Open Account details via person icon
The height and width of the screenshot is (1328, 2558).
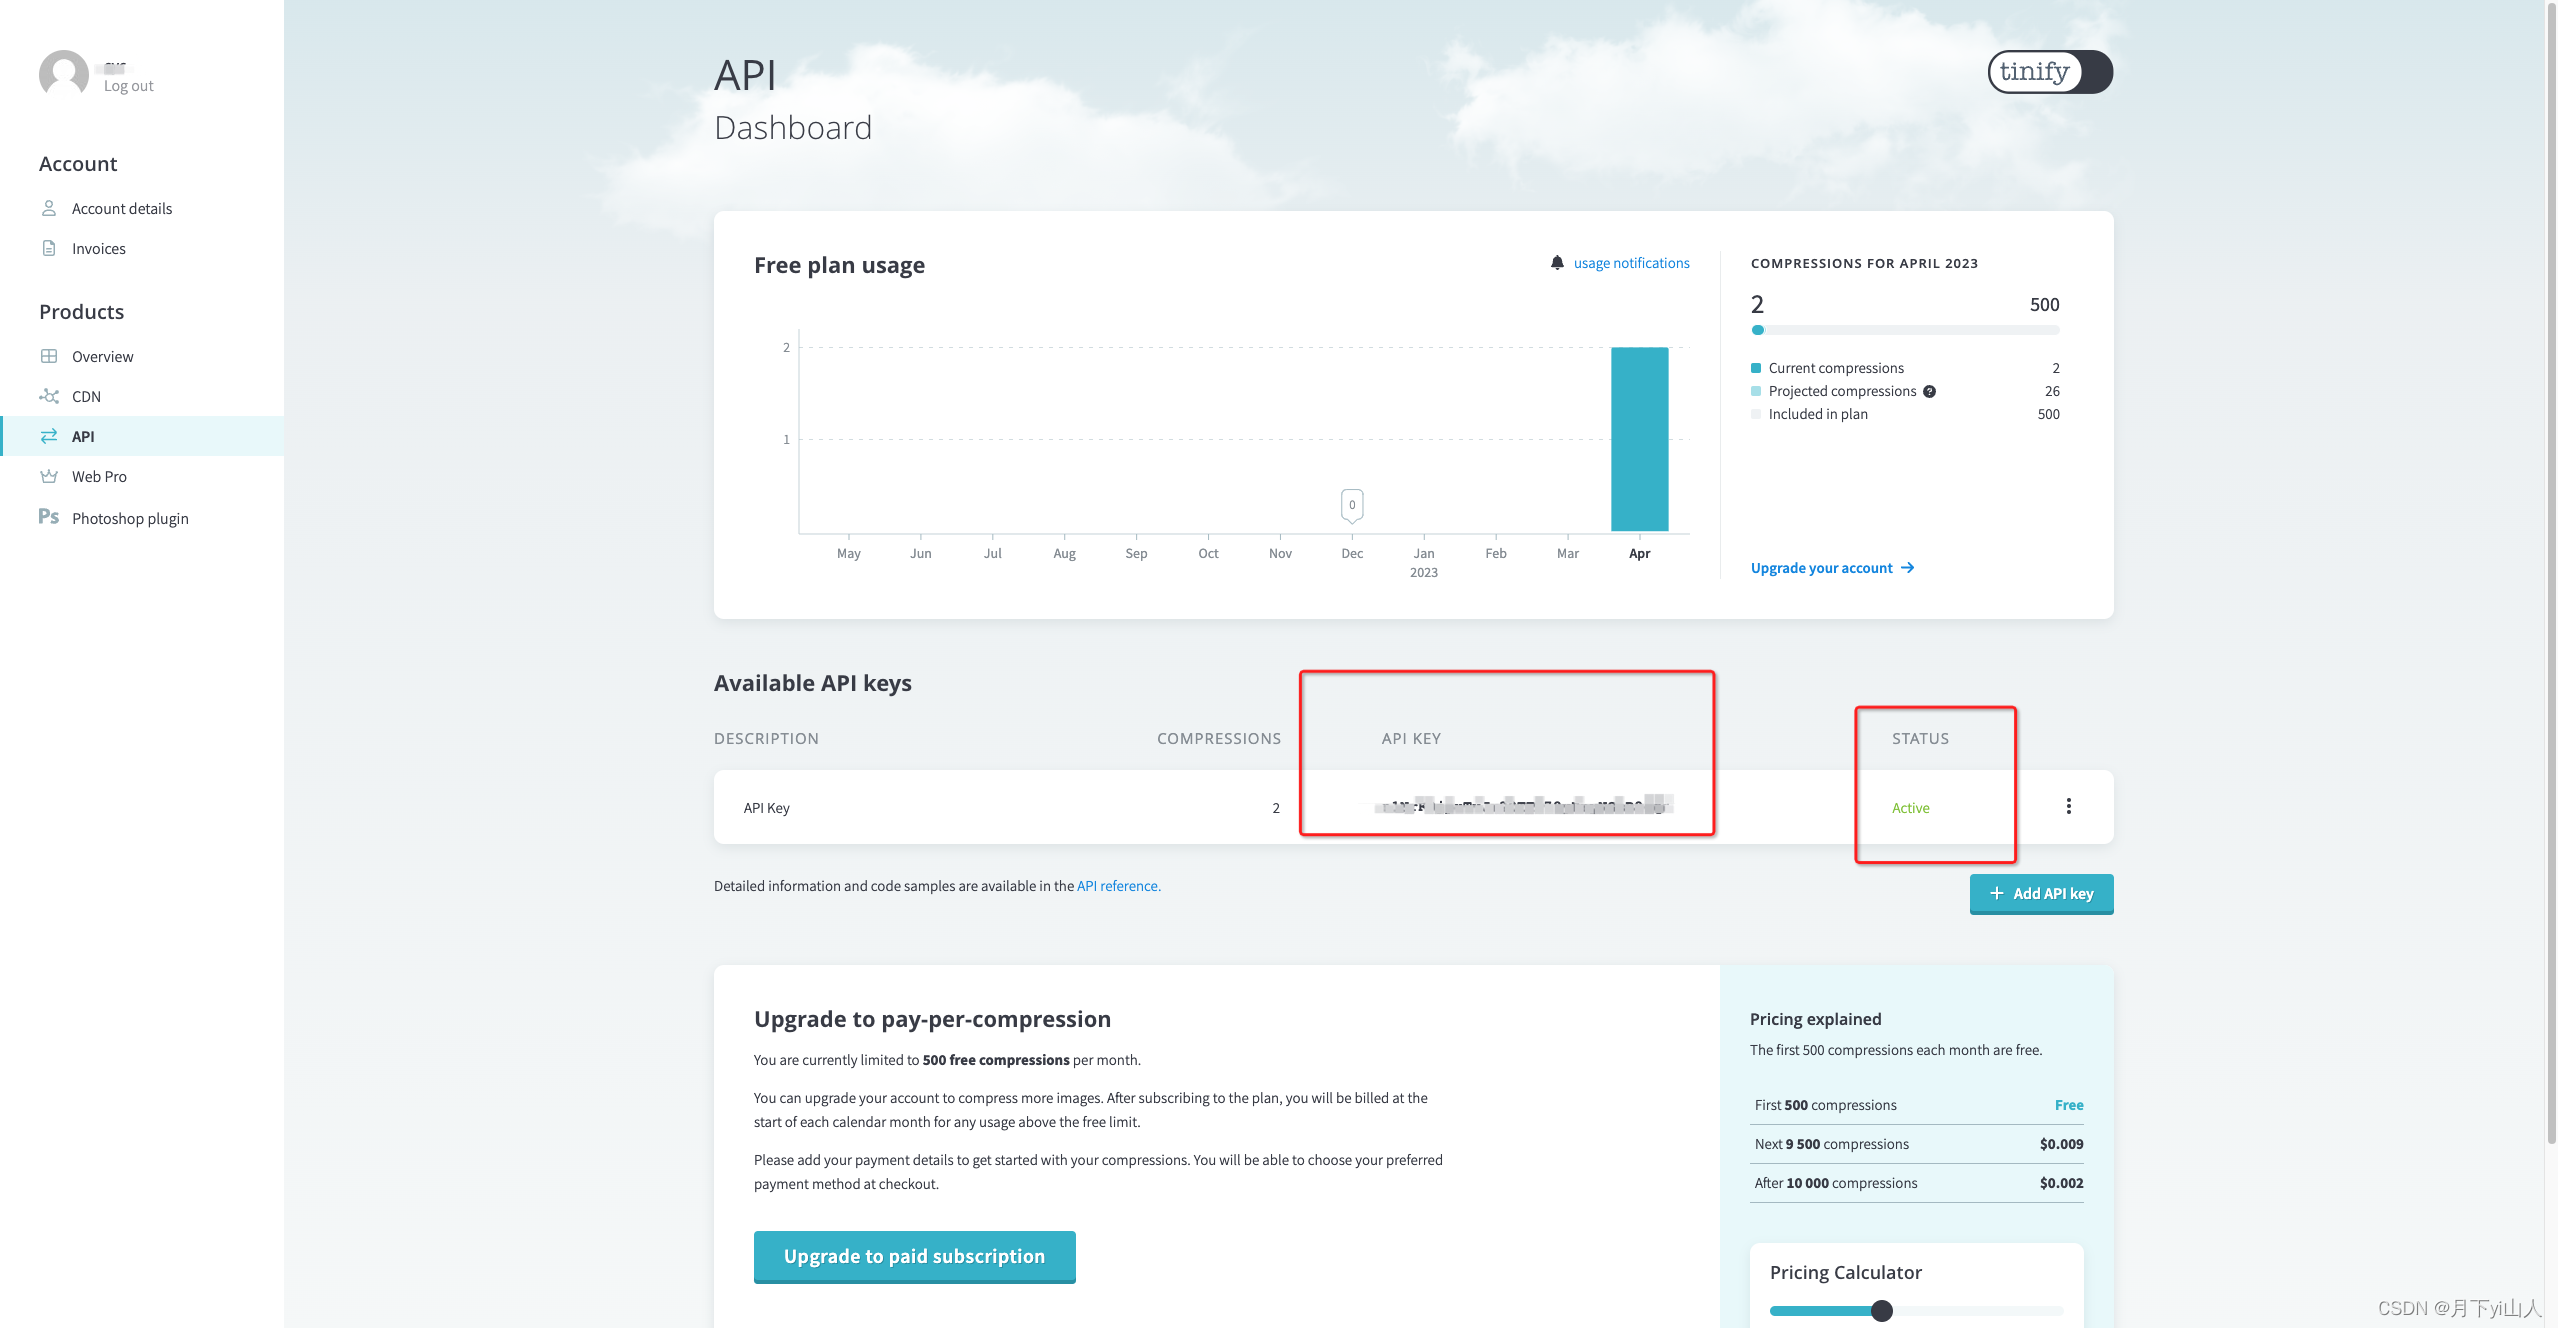49,208
